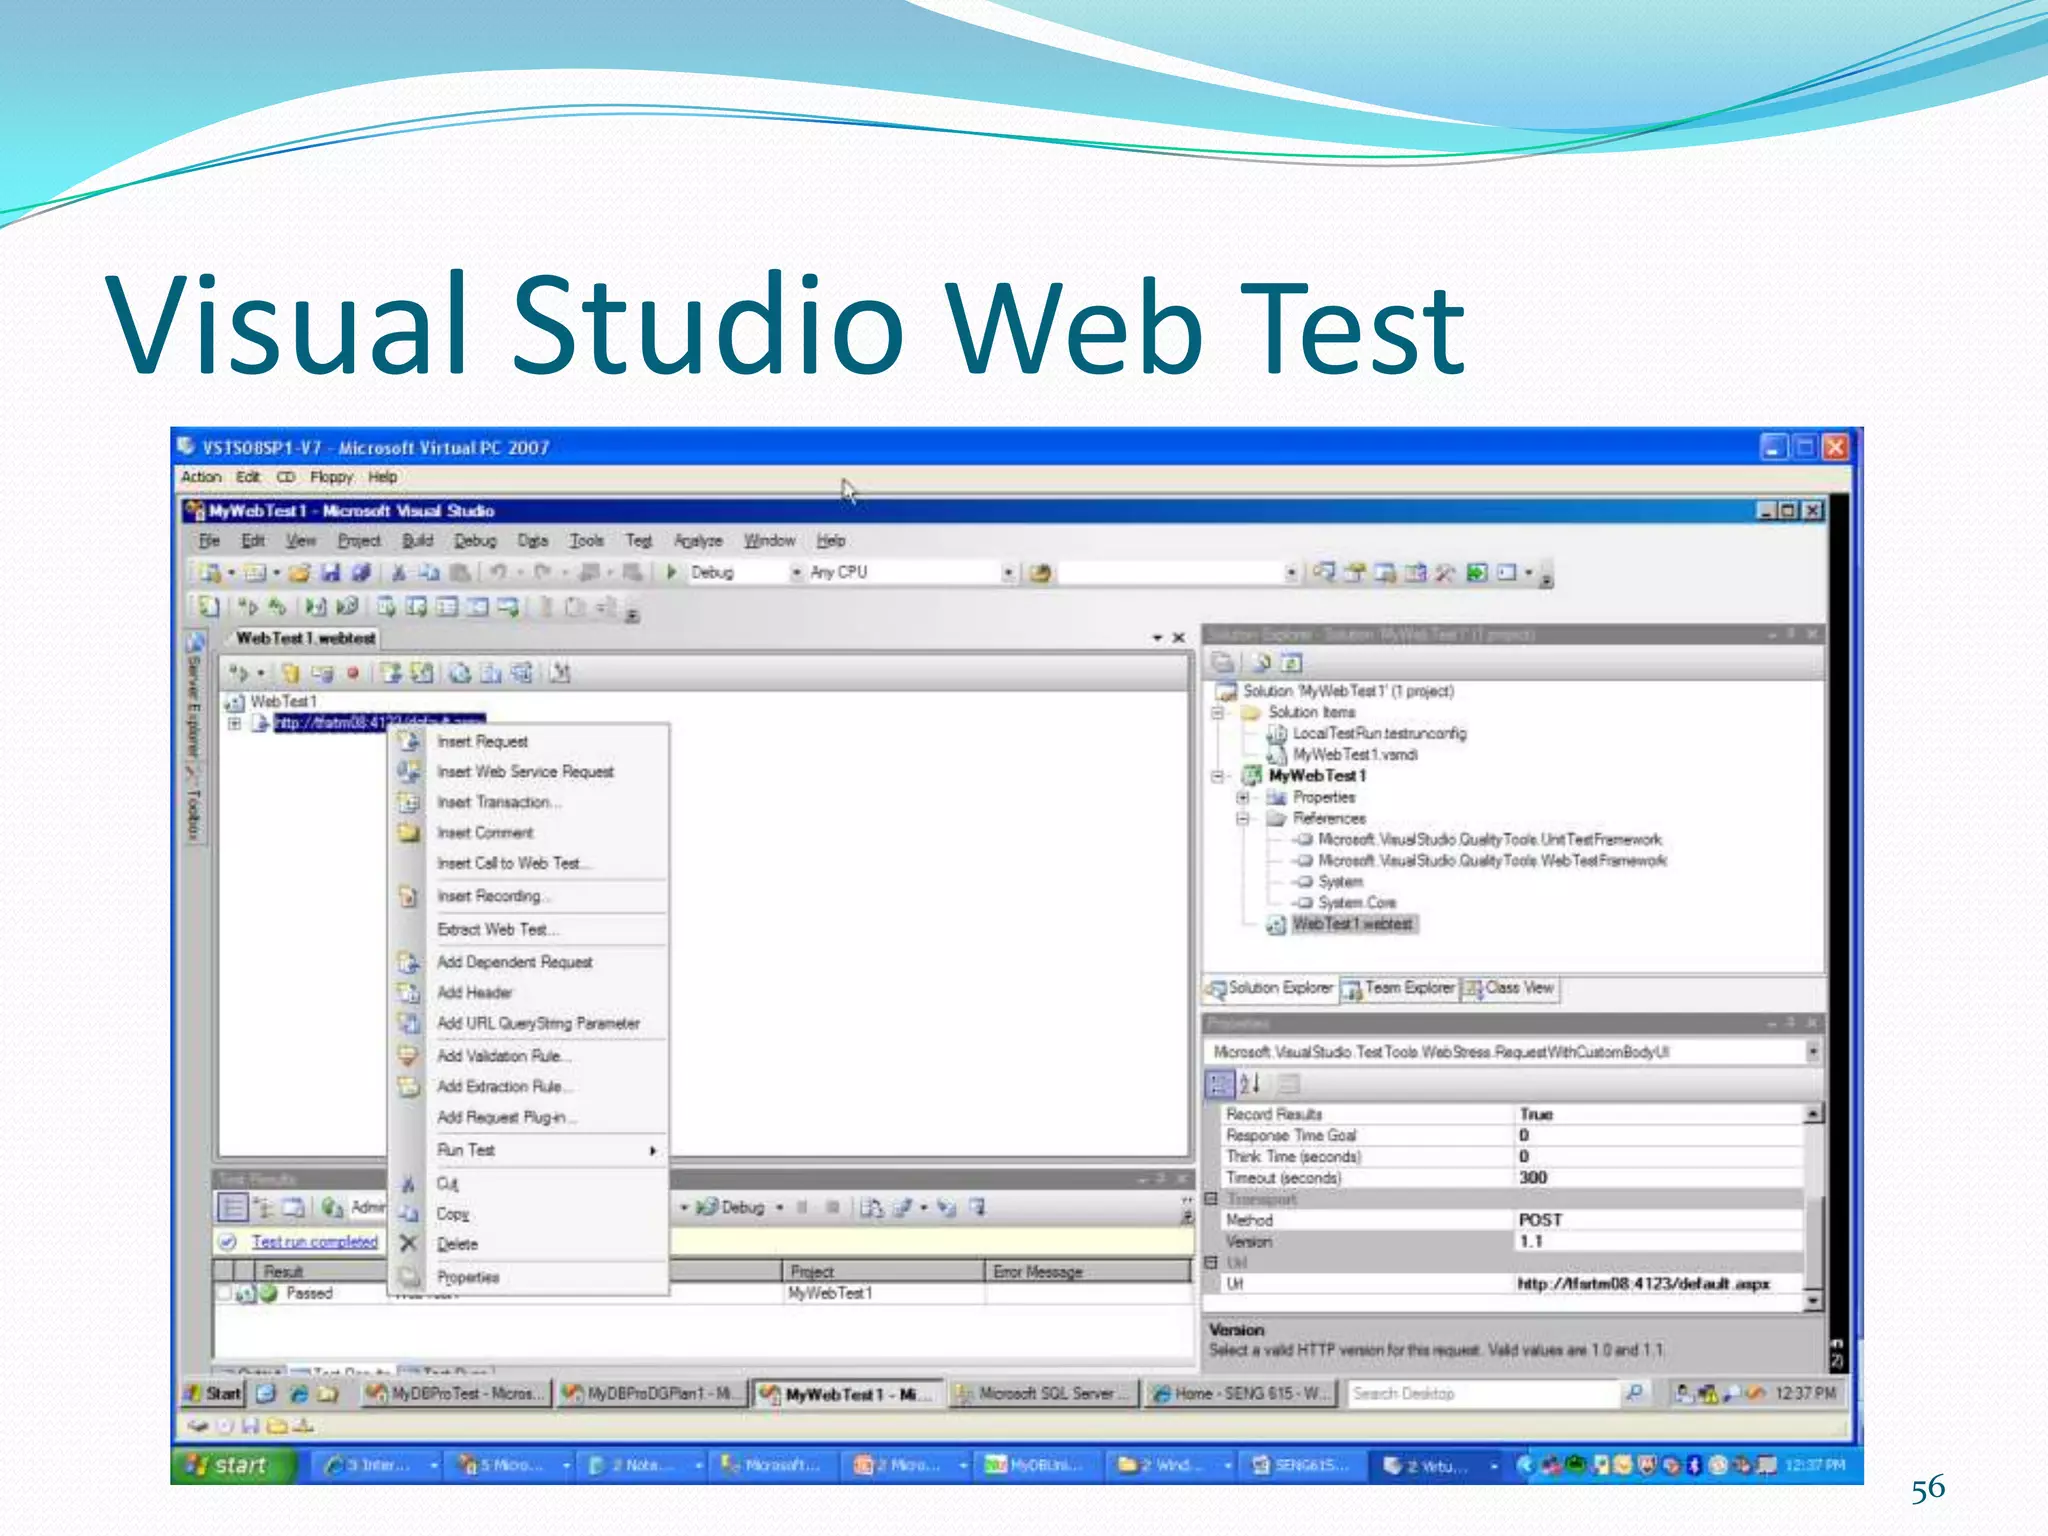Image resolution: width=2048 pixels, height=1536 pixels.
Task: Expand the Properties node in Solution Explorer
Action: click(x=1242, y=798)
